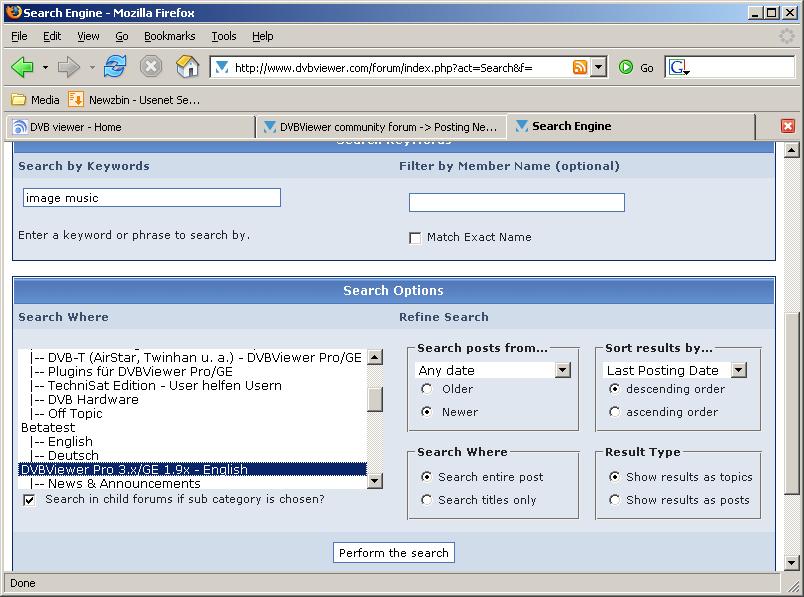
Task: Select Plugins für DVBViewer Pro/GE entry
Action: pyautogui.click(x=193, y=371)
